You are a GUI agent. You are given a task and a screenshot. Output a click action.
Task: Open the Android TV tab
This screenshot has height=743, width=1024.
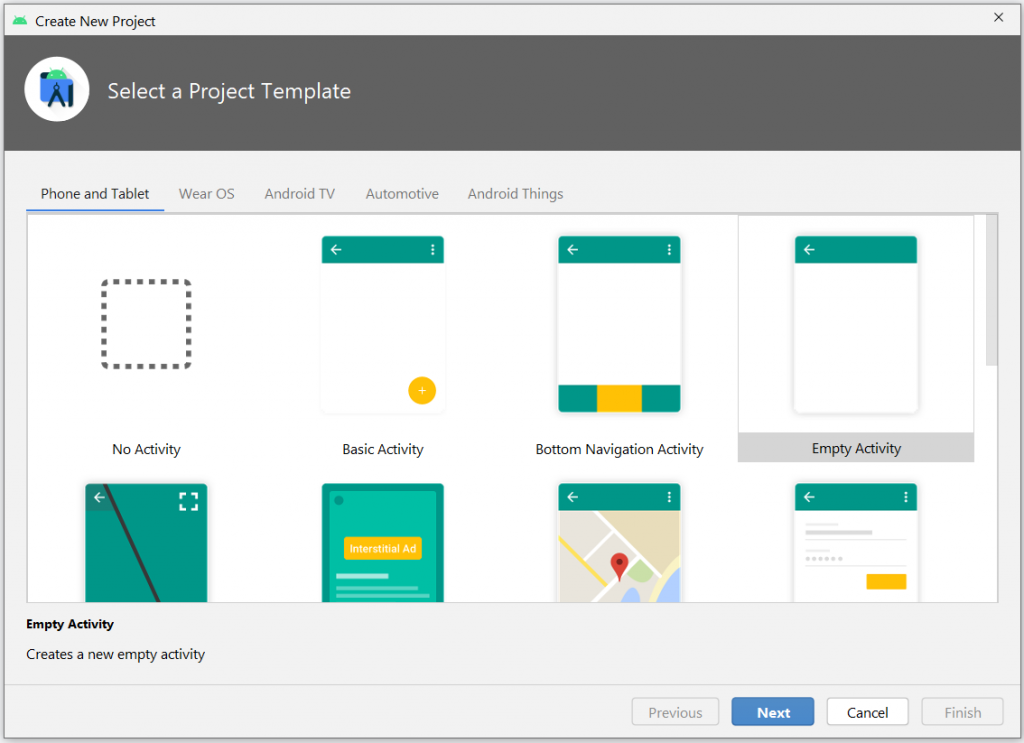coord(300,194)
